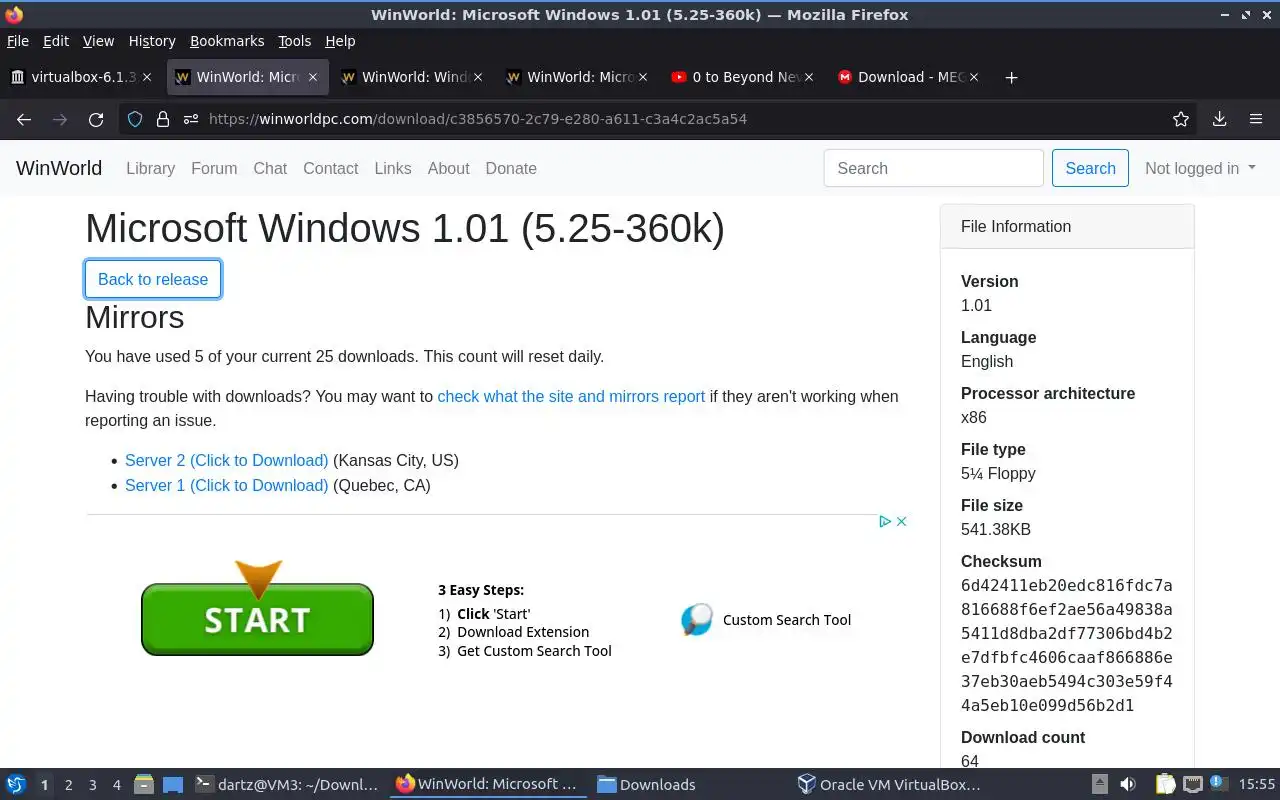Screen dimensions: 1280x800
Task: Switch to Downloads window in taskbar
Action: pyautogui.click(x=646, y=785)
